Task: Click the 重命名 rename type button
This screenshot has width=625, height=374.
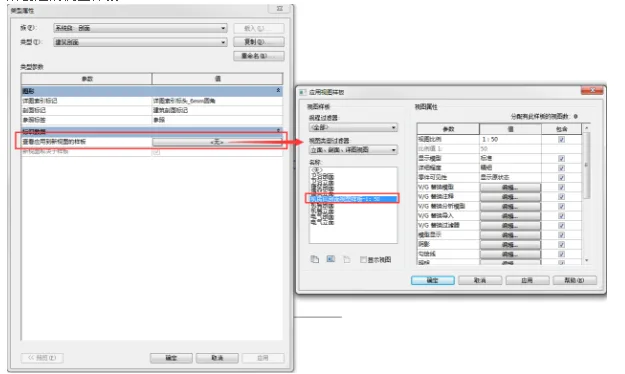Action: [x=259, y=56]
